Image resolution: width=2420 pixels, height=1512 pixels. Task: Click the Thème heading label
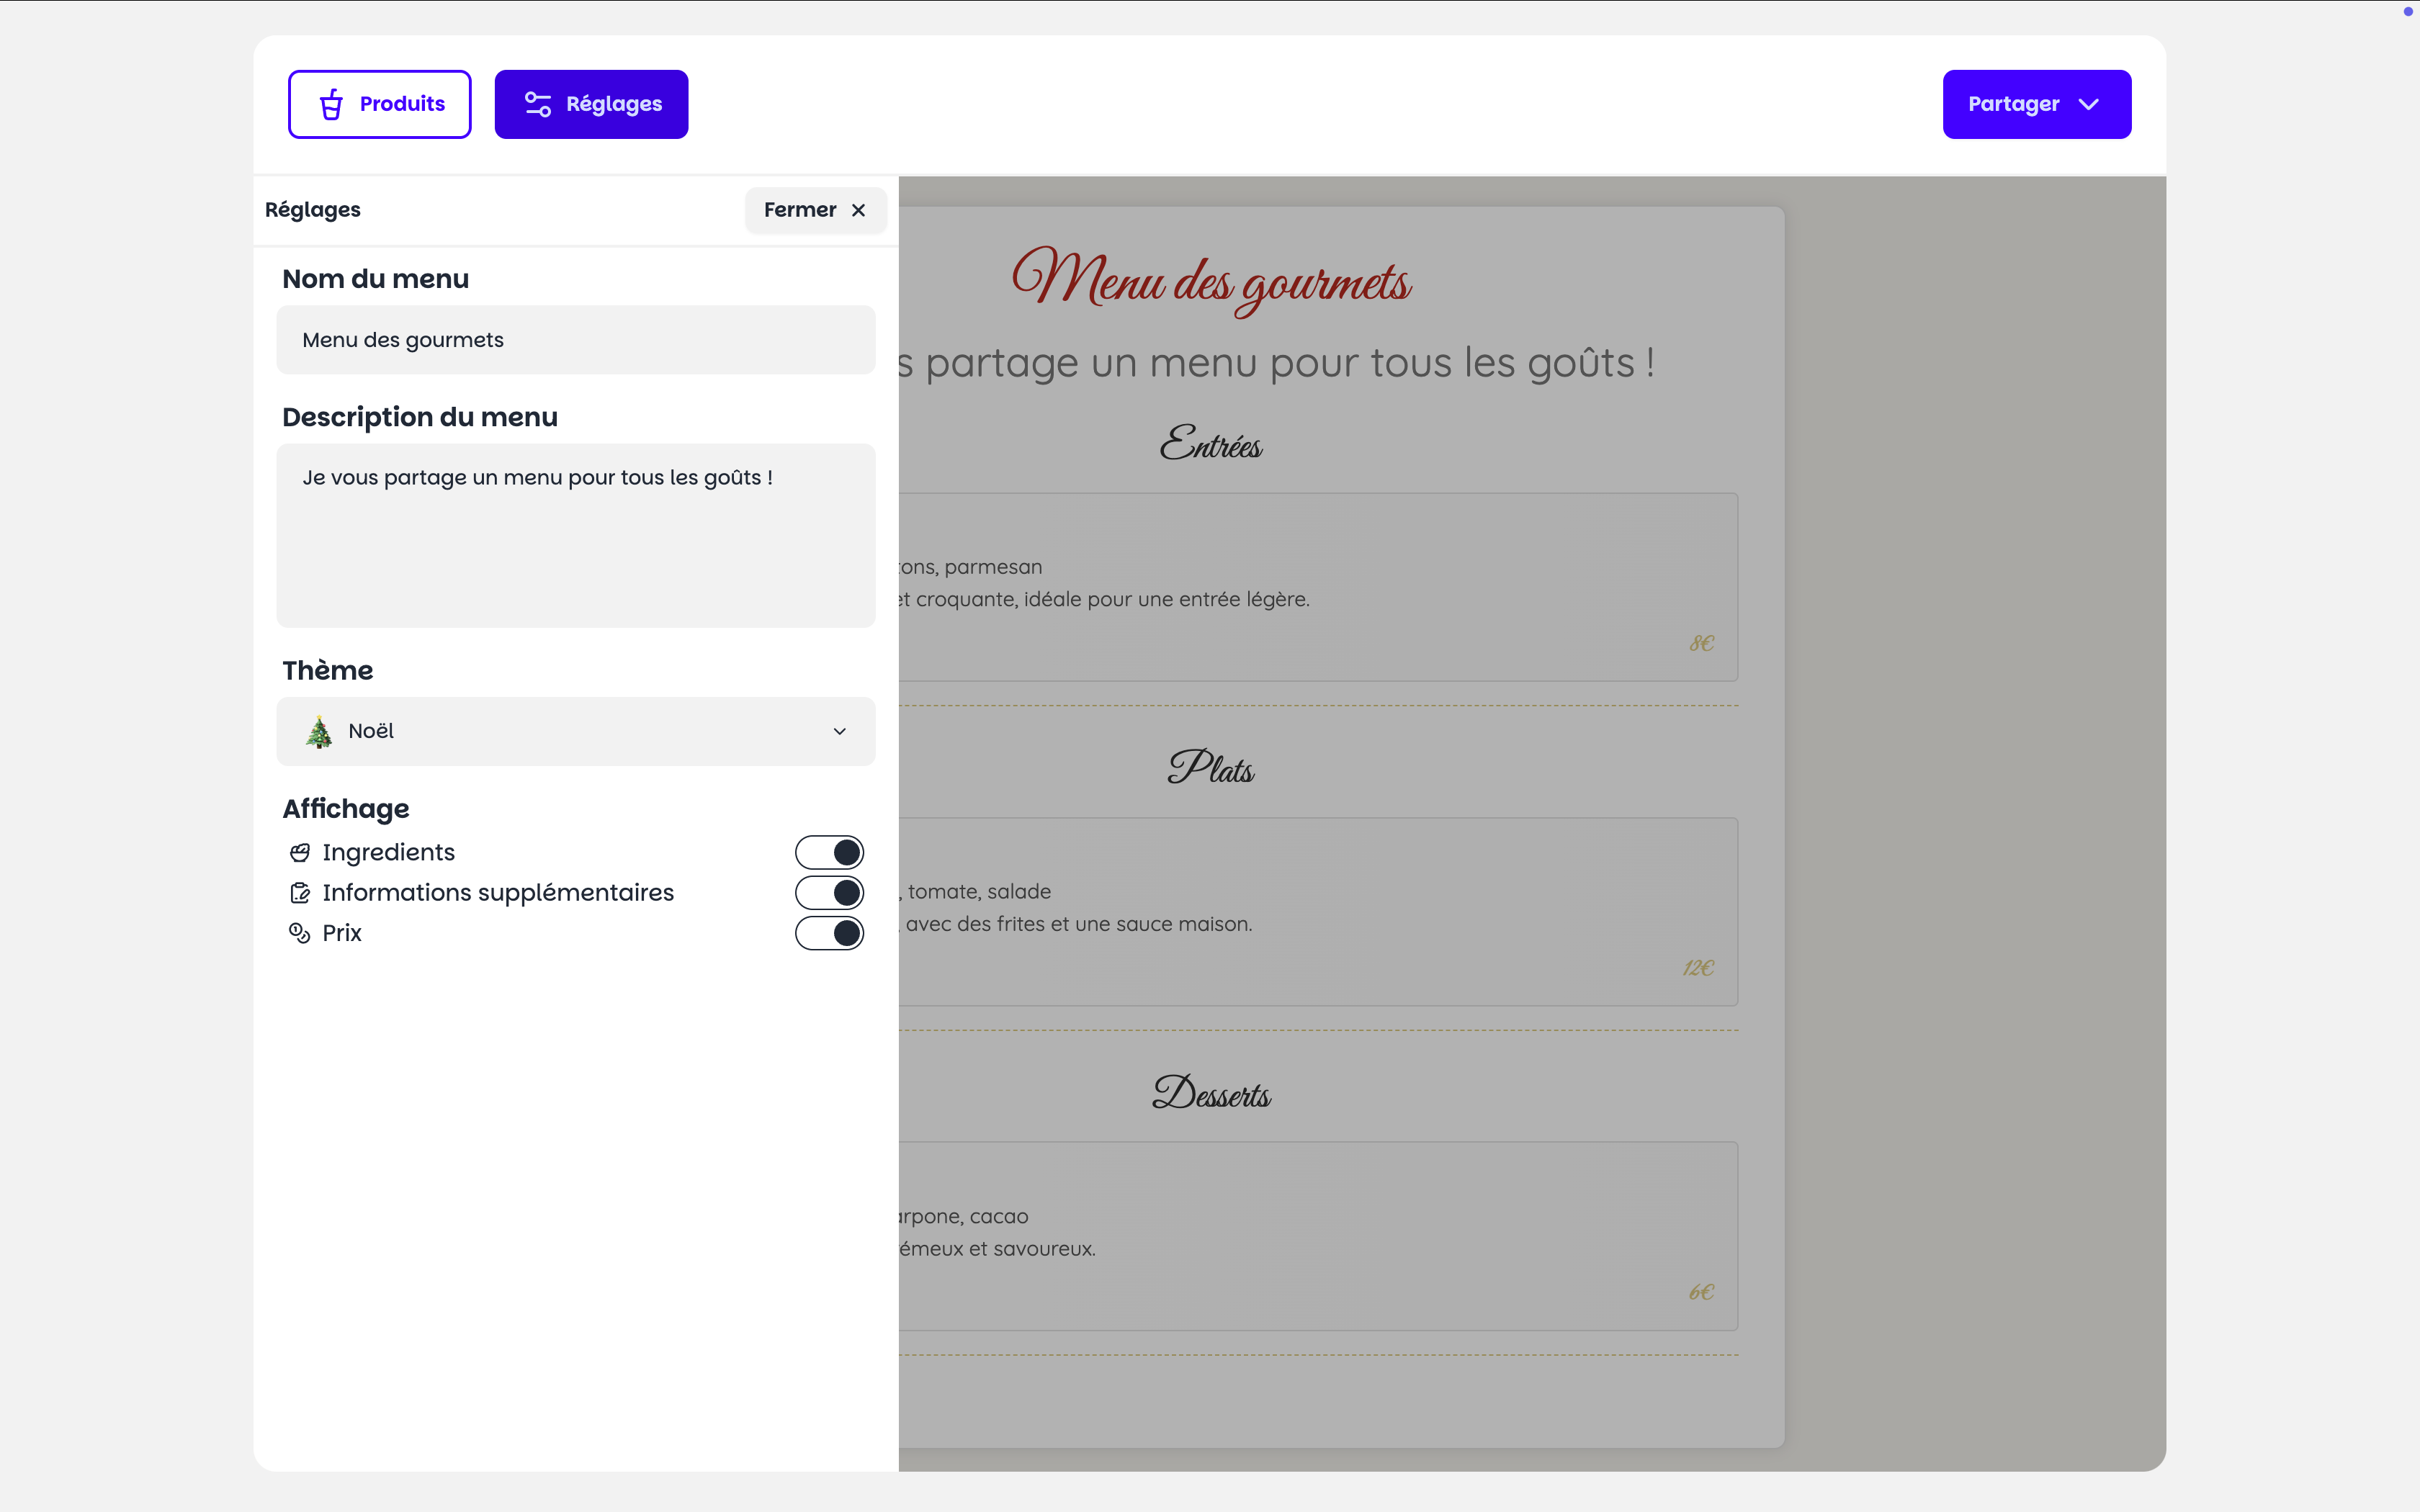coord(327,670)
